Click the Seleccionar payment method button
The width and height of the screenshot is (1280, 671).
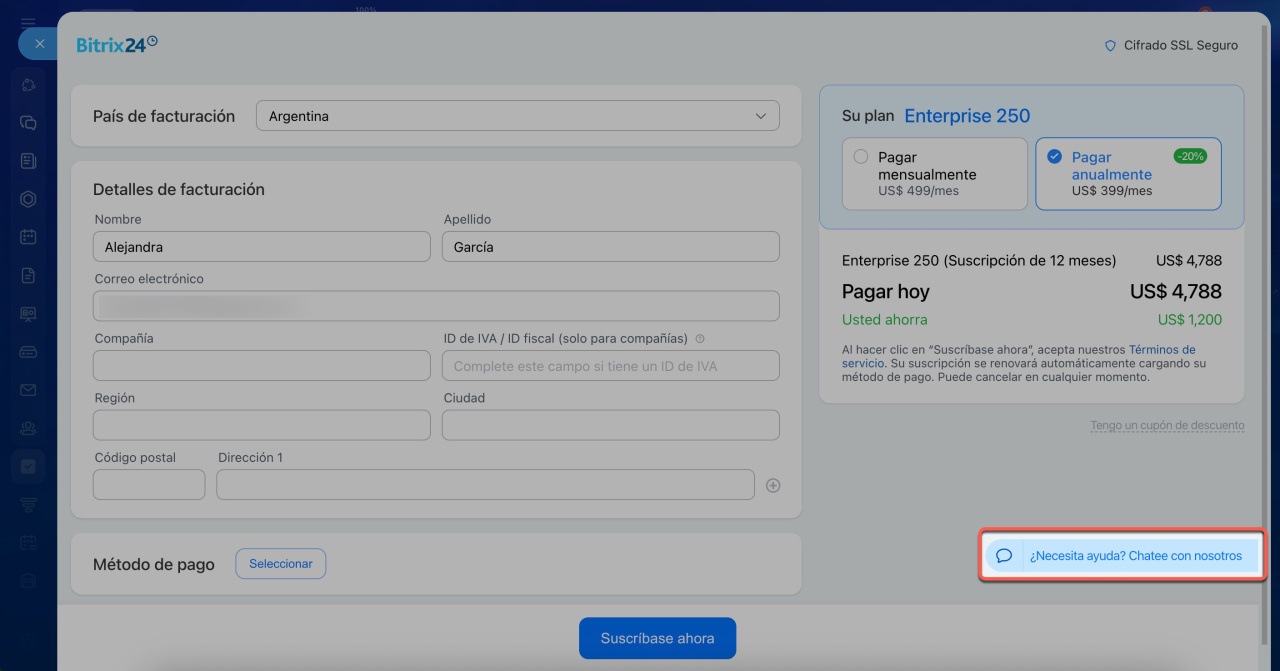[280, 564]
